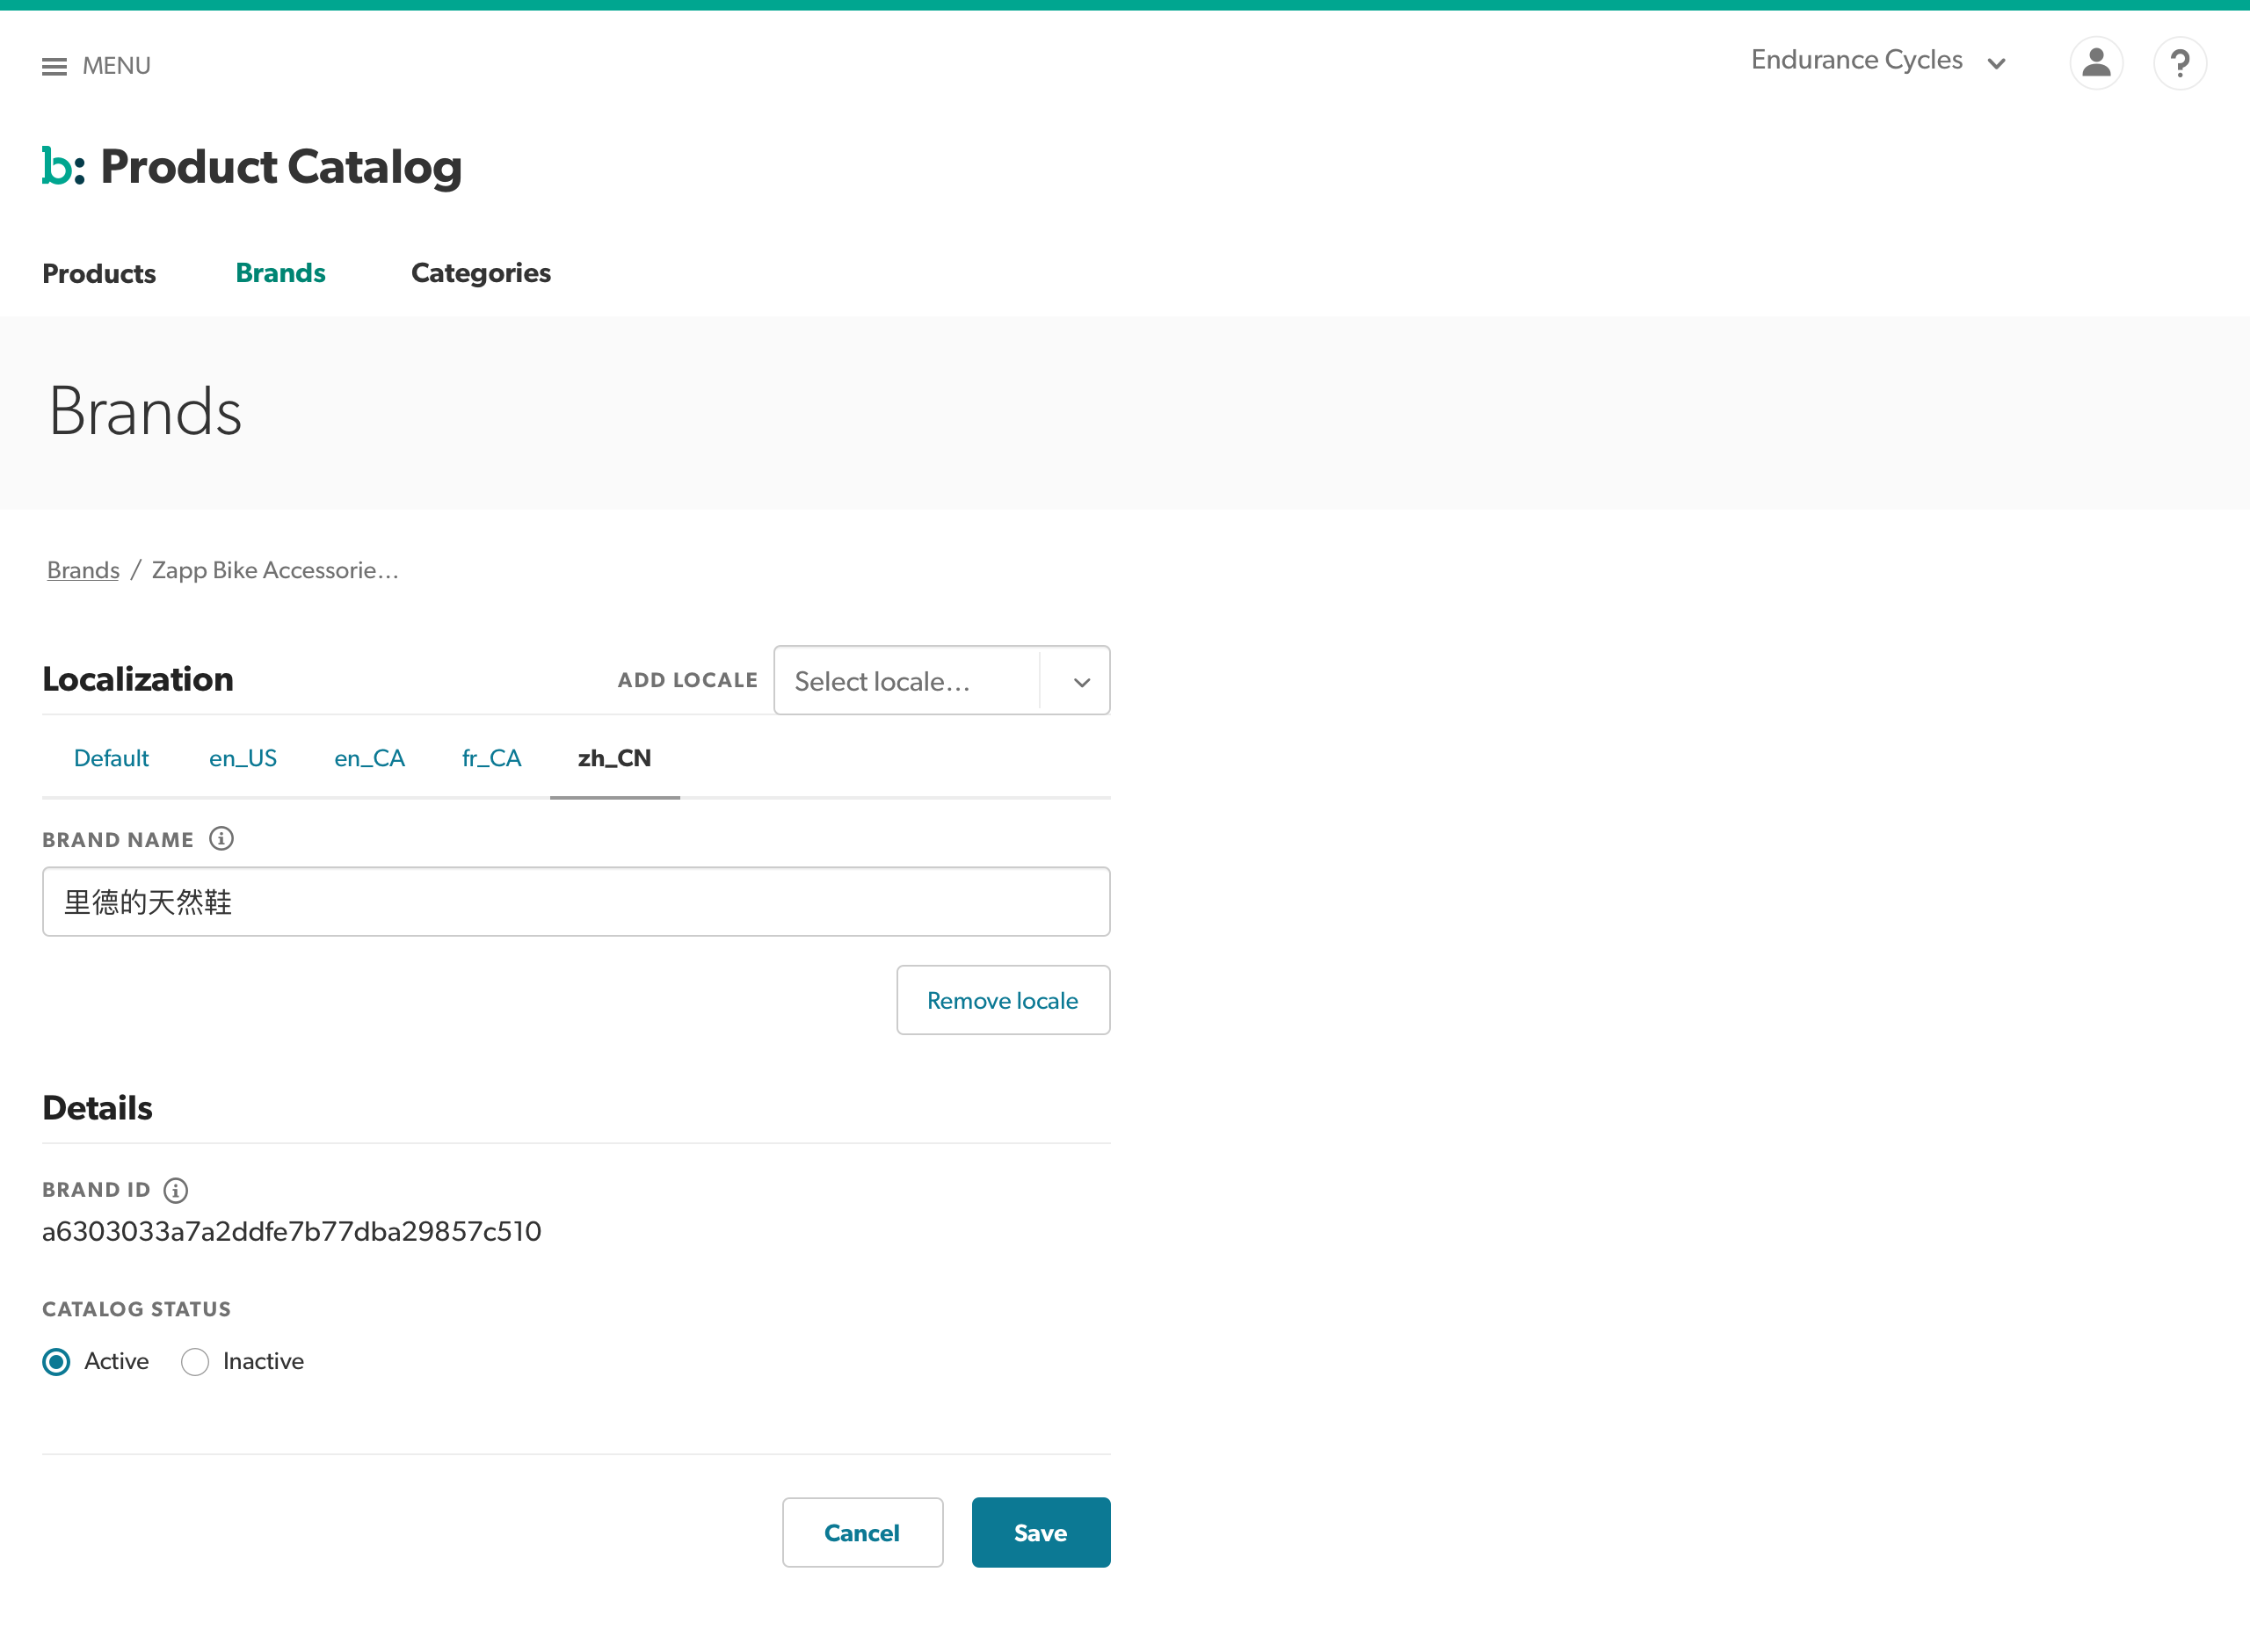Click the question mark help icon
2250x1652 pixels.
2180,63
